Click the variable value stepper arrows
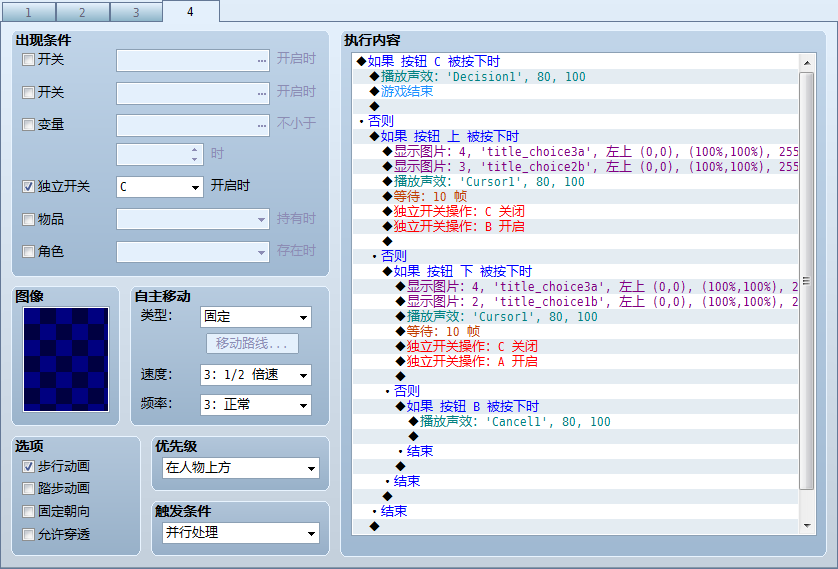The image size is (838, 569). pos(195,154)
